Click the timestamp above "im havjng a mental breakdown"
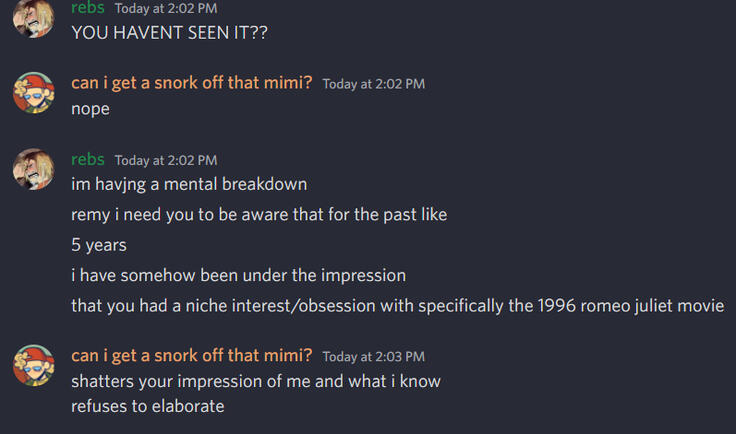The height and width of the screenshot is (434, 736). (x=166, y=160)
